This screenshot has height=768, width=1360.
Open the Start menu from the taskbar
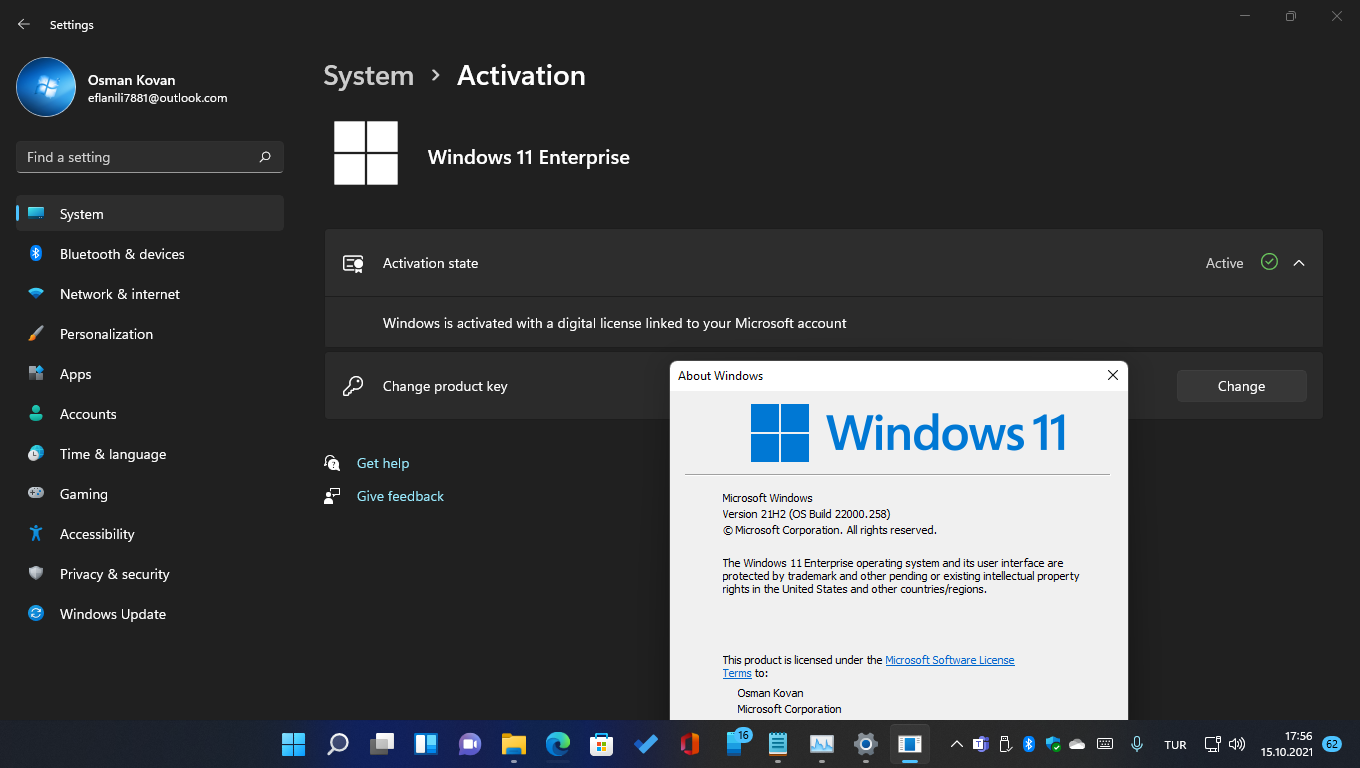click(x=293, y=744)
